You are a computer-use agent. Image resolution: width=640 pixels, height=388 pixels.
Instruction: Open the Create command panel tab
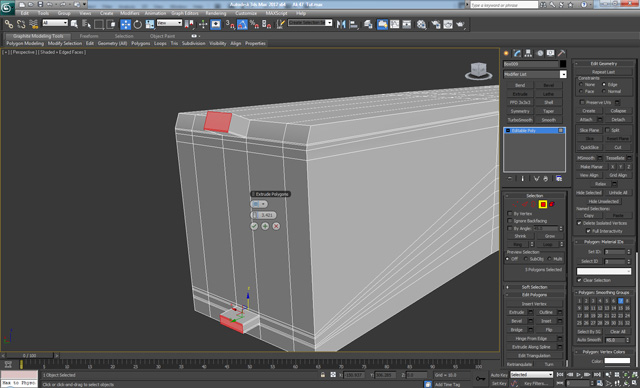[x=507, y=53]
